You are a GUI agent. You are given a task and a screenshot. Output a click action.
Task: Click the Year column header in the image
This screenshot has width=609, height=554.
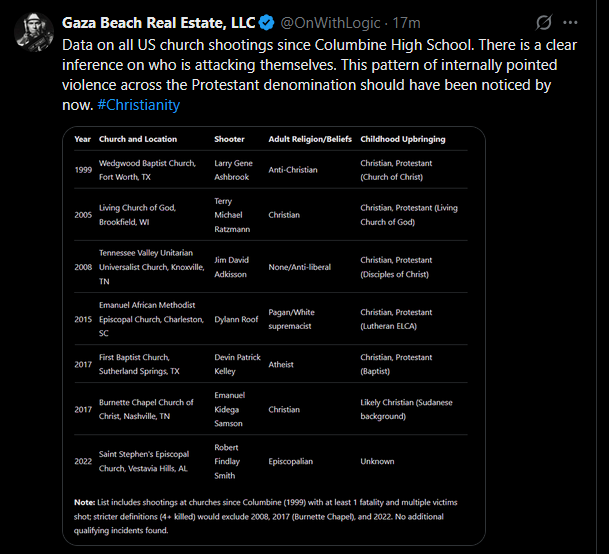[82, 139]
